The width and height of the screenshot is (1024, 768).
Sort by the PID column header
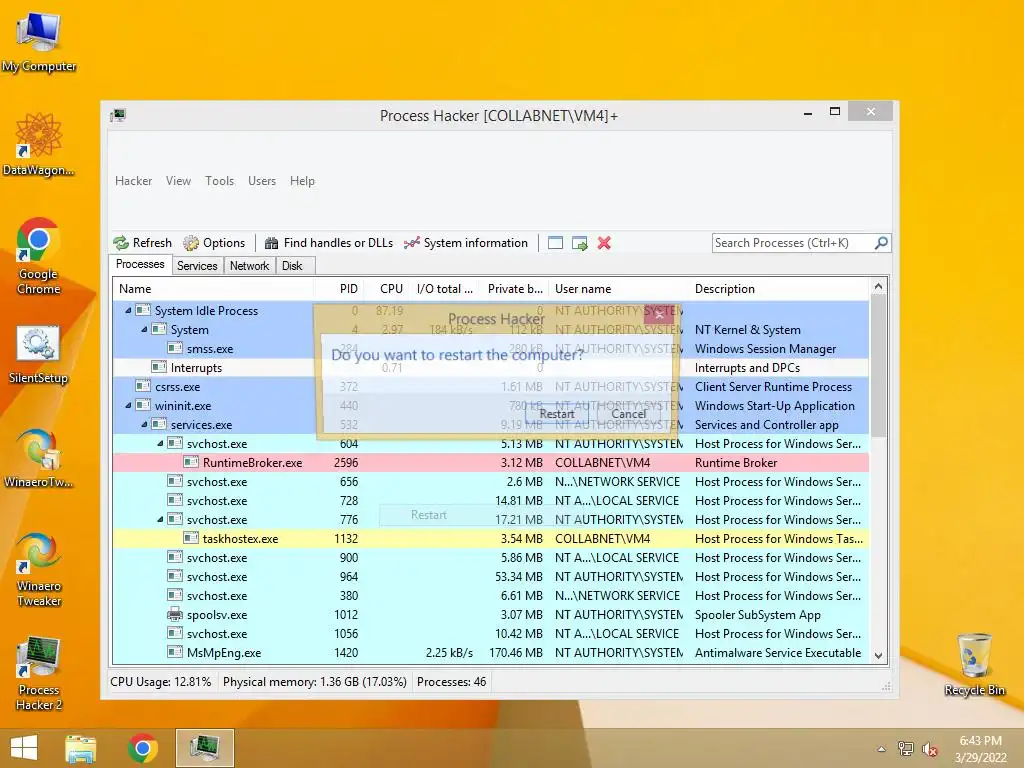(338, 289)
